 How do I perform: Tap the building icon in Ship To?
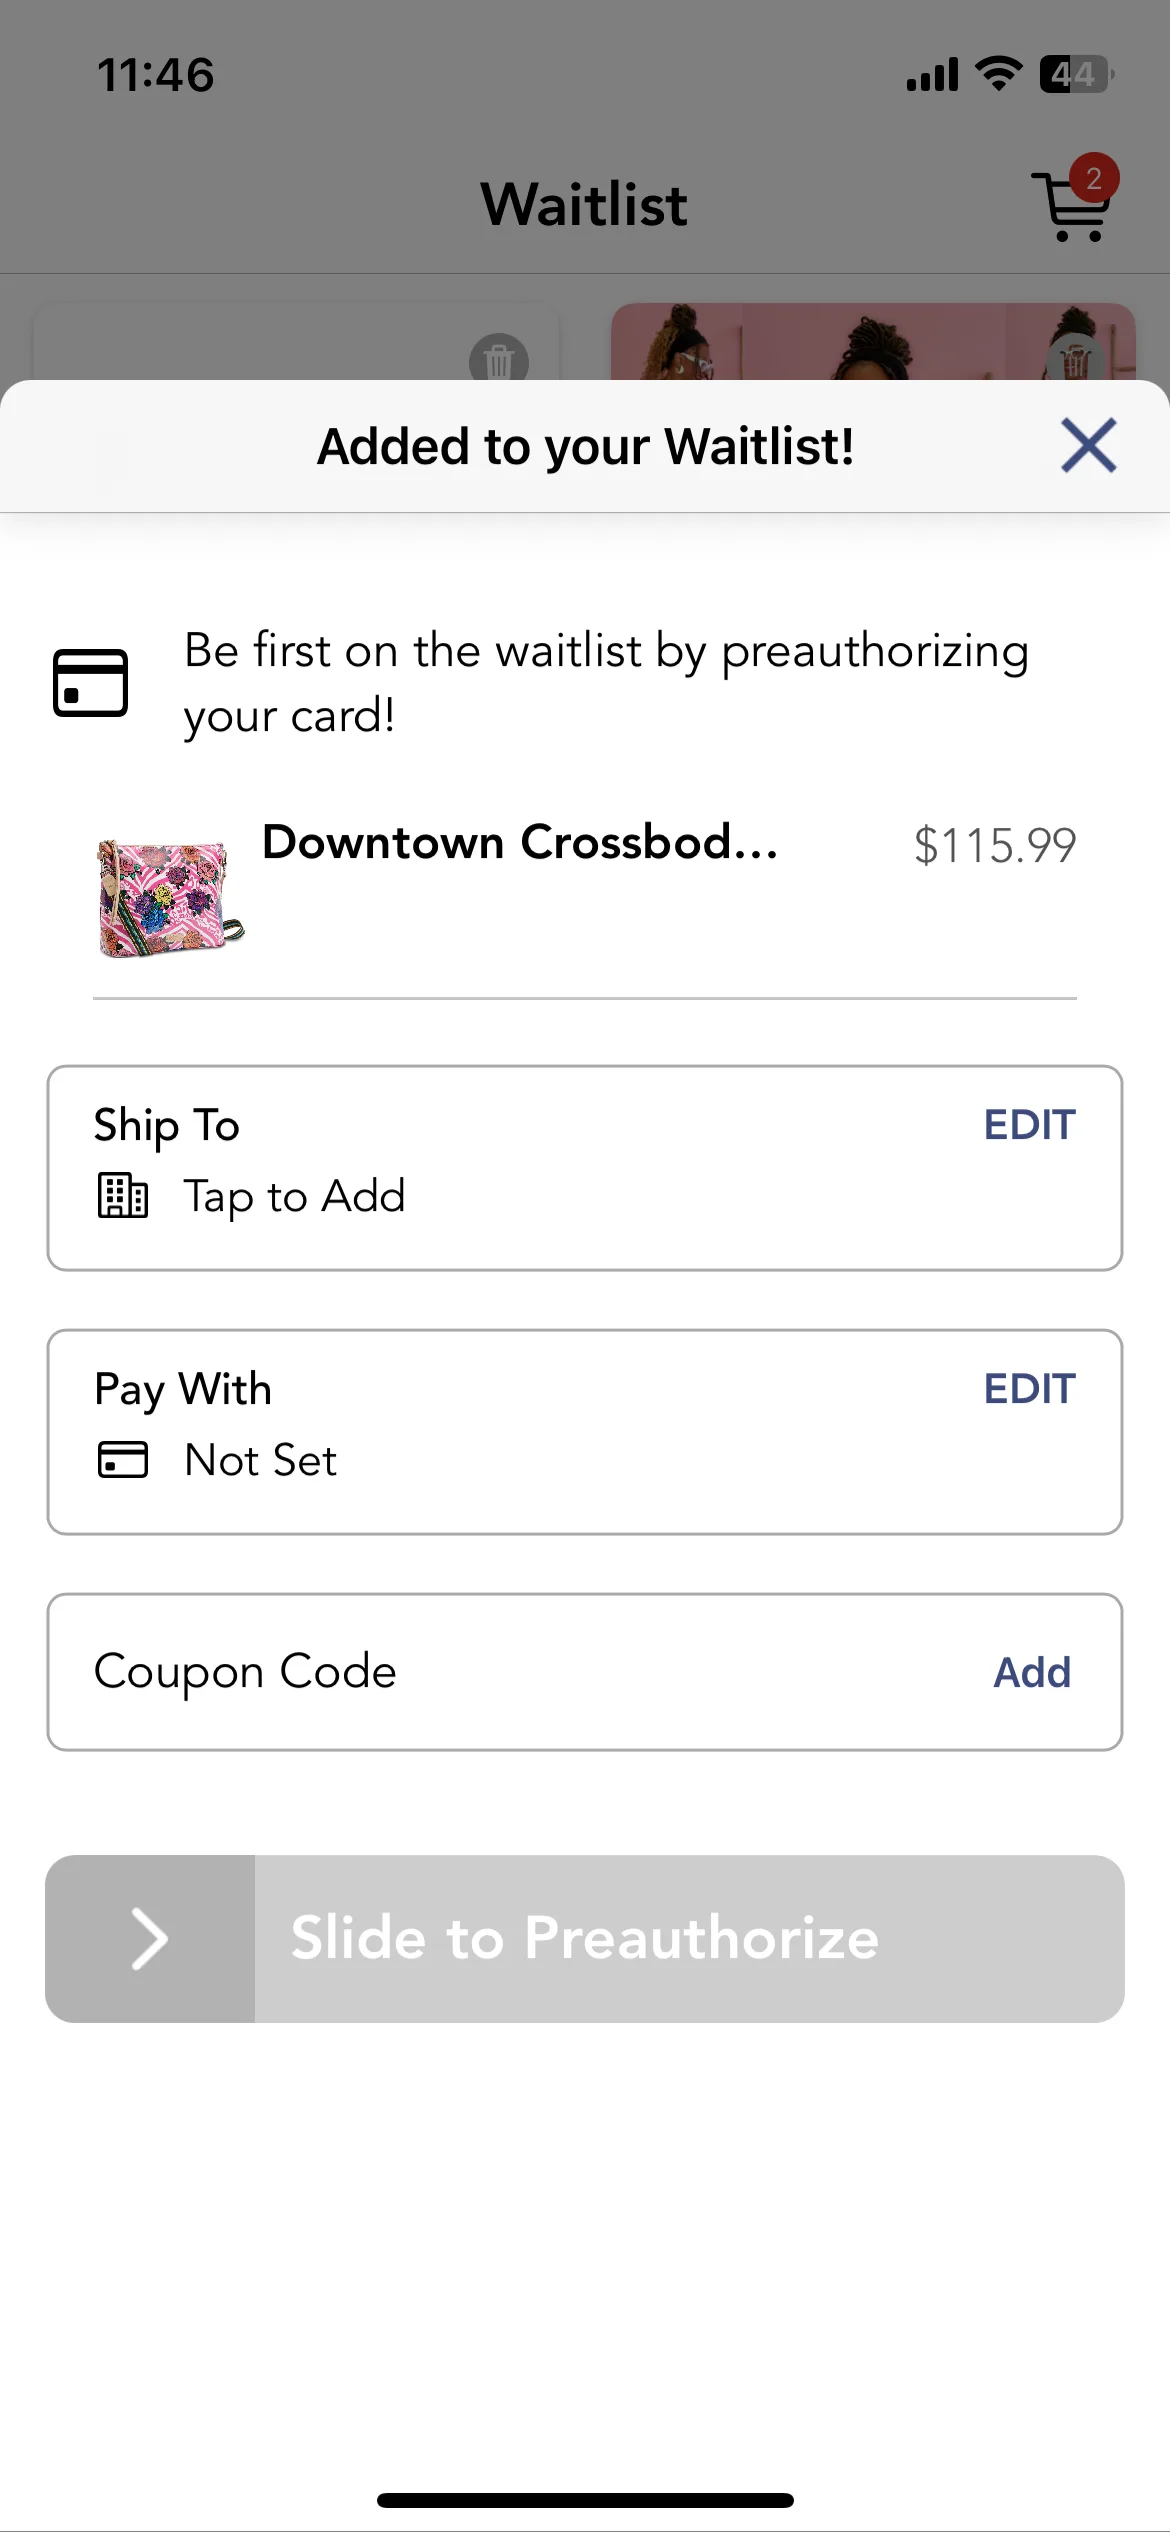(x=123, y=1195)
